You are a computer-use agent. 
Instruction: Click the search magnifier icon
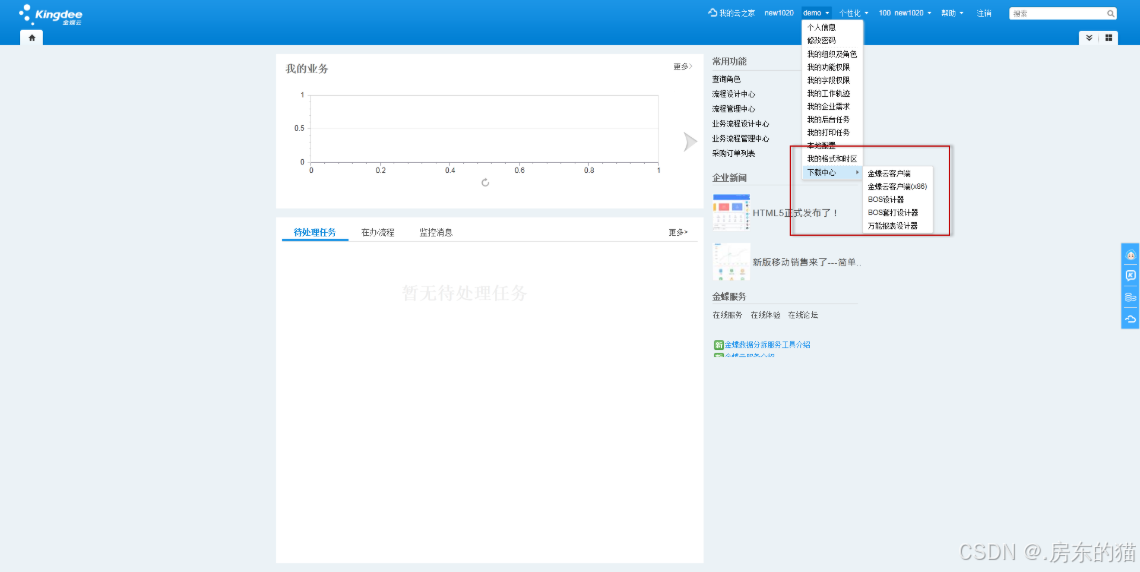tap(1110, 13)
